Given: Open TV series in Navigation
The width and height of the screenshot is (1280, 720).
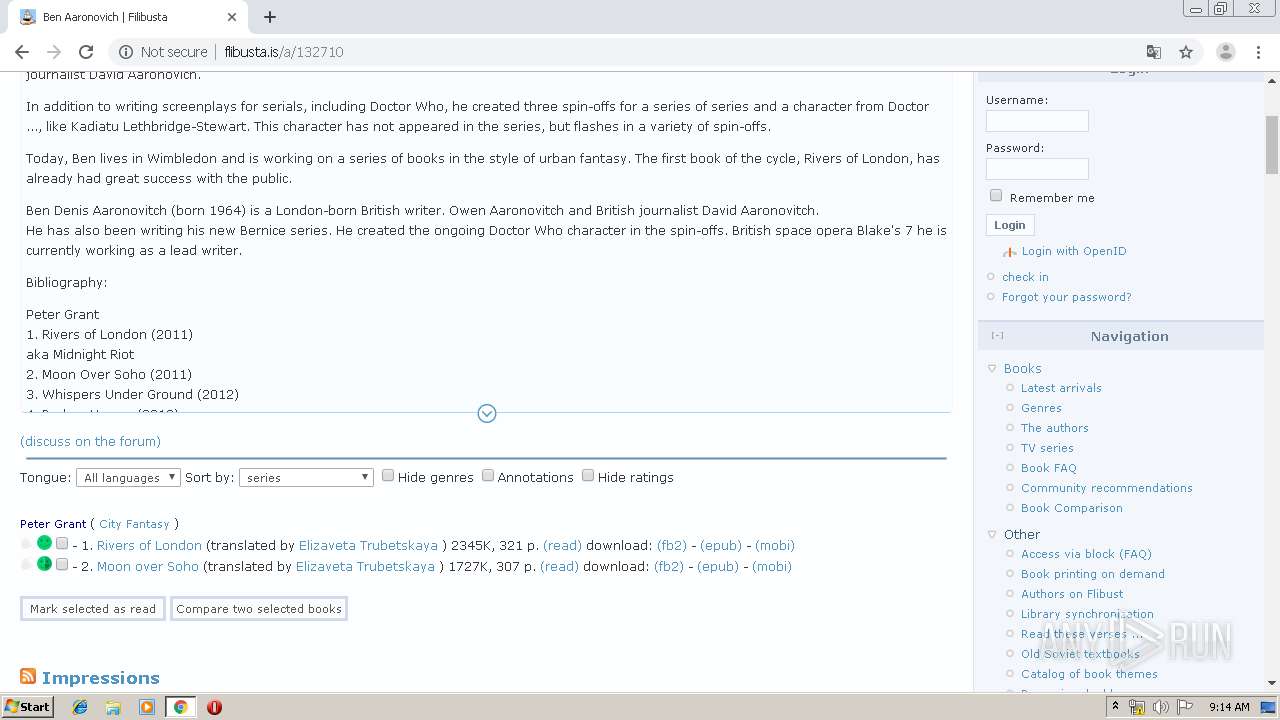Looking at the screenshot, I should 1047,448.
